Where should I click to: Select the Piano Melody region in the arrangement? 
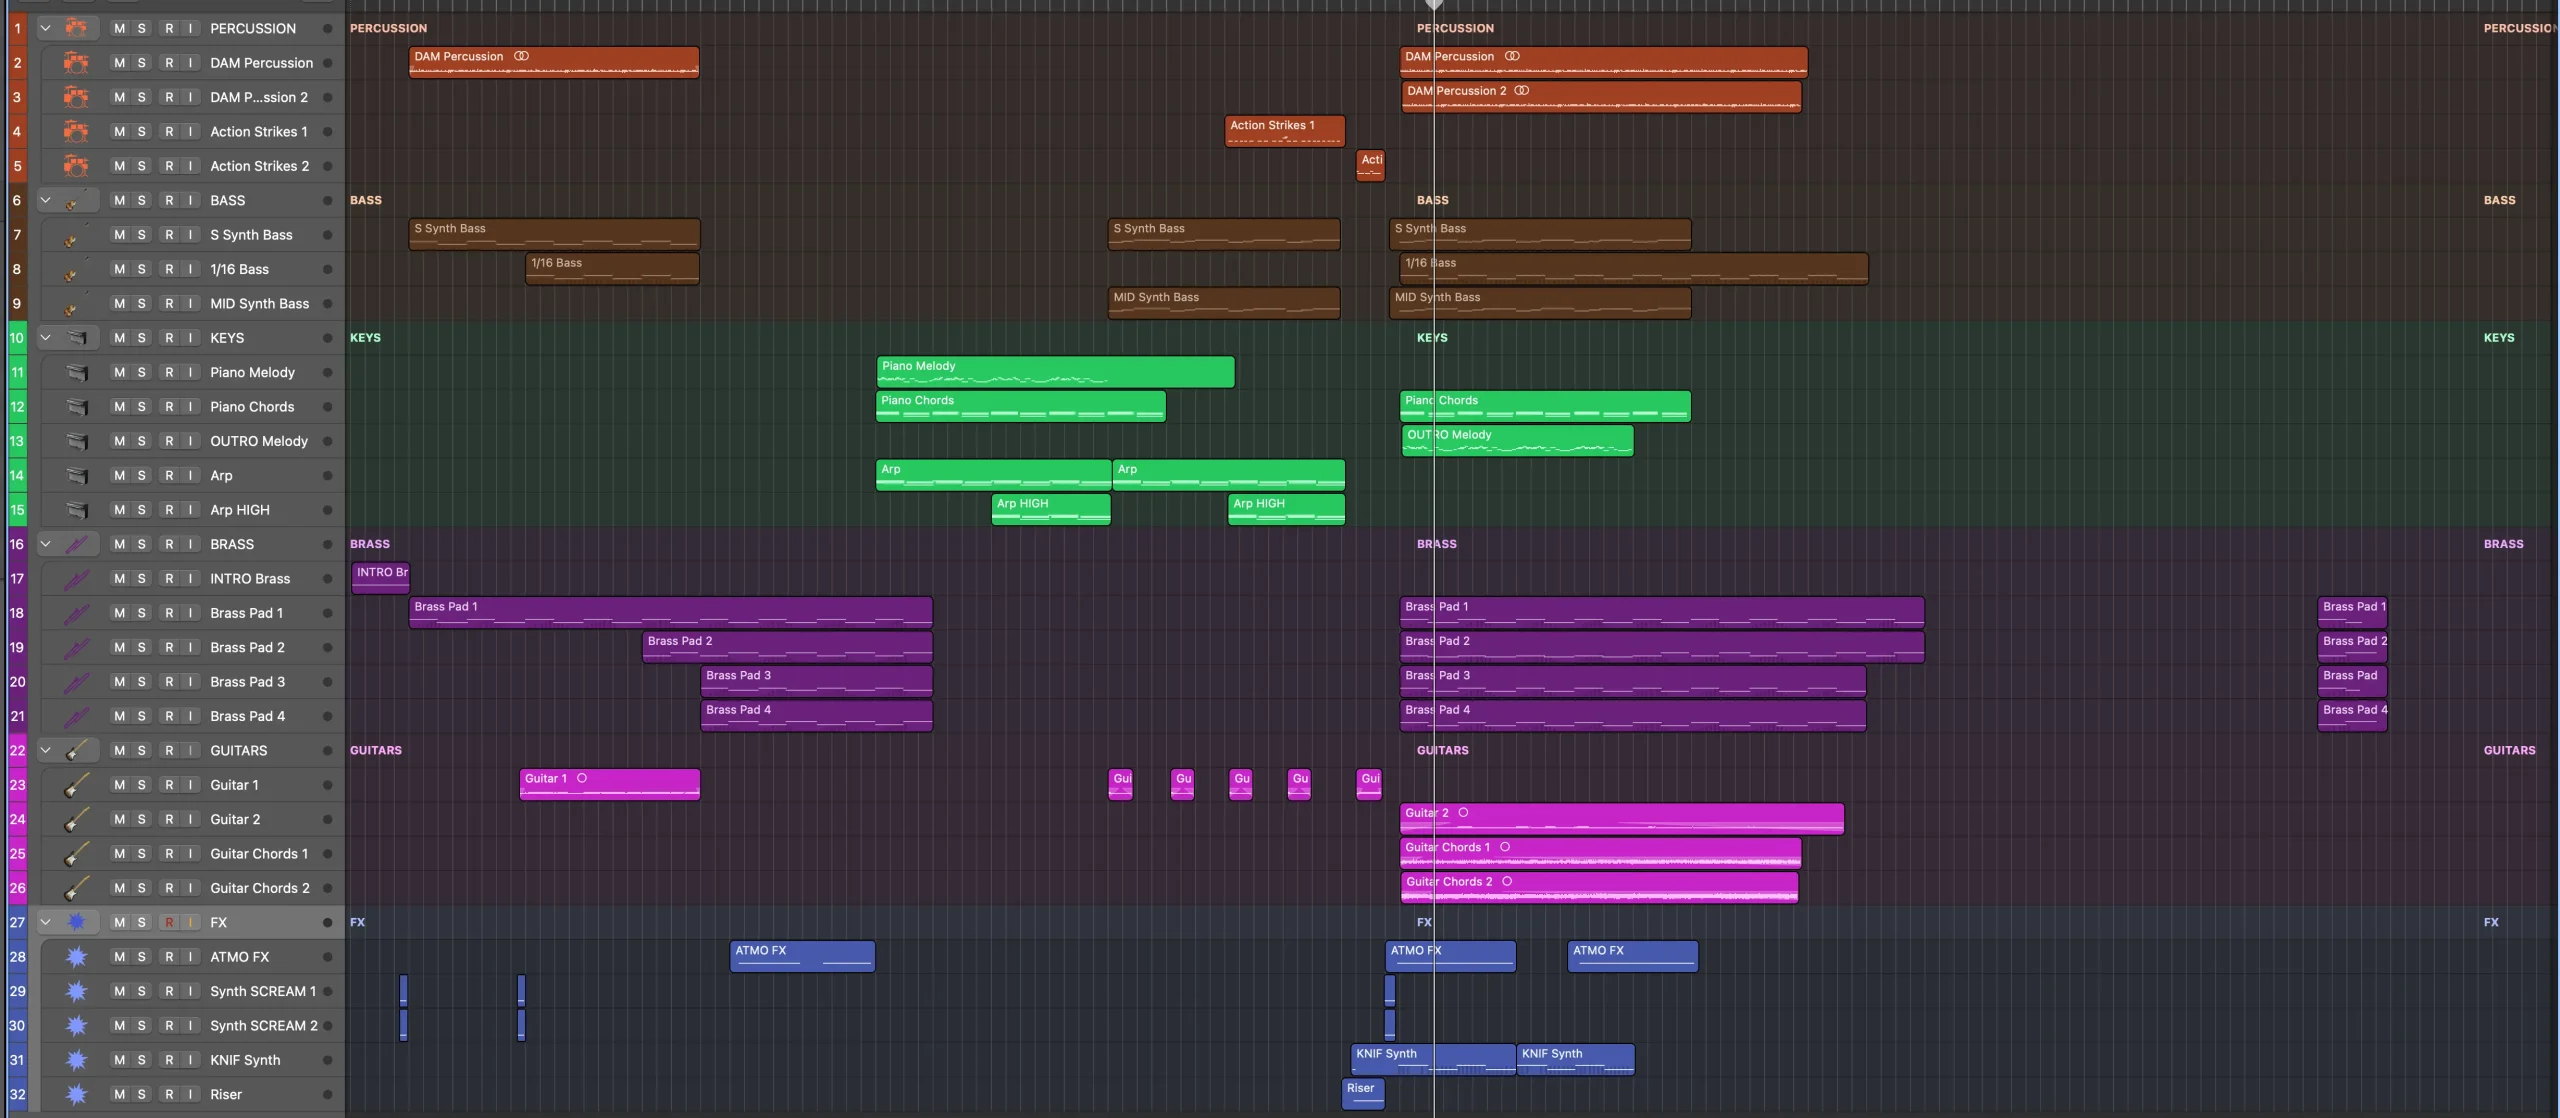coord(1055,372)
